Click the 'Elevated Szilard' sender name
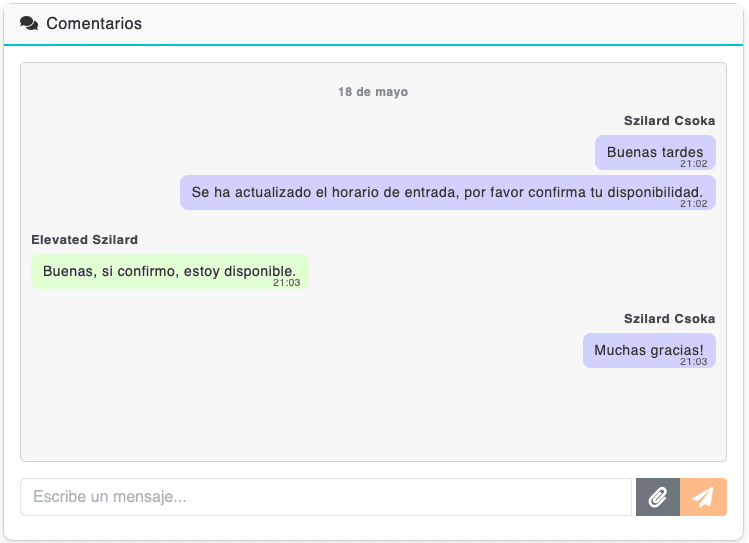Viewport: 749px width, 543px height. [85, 240]
